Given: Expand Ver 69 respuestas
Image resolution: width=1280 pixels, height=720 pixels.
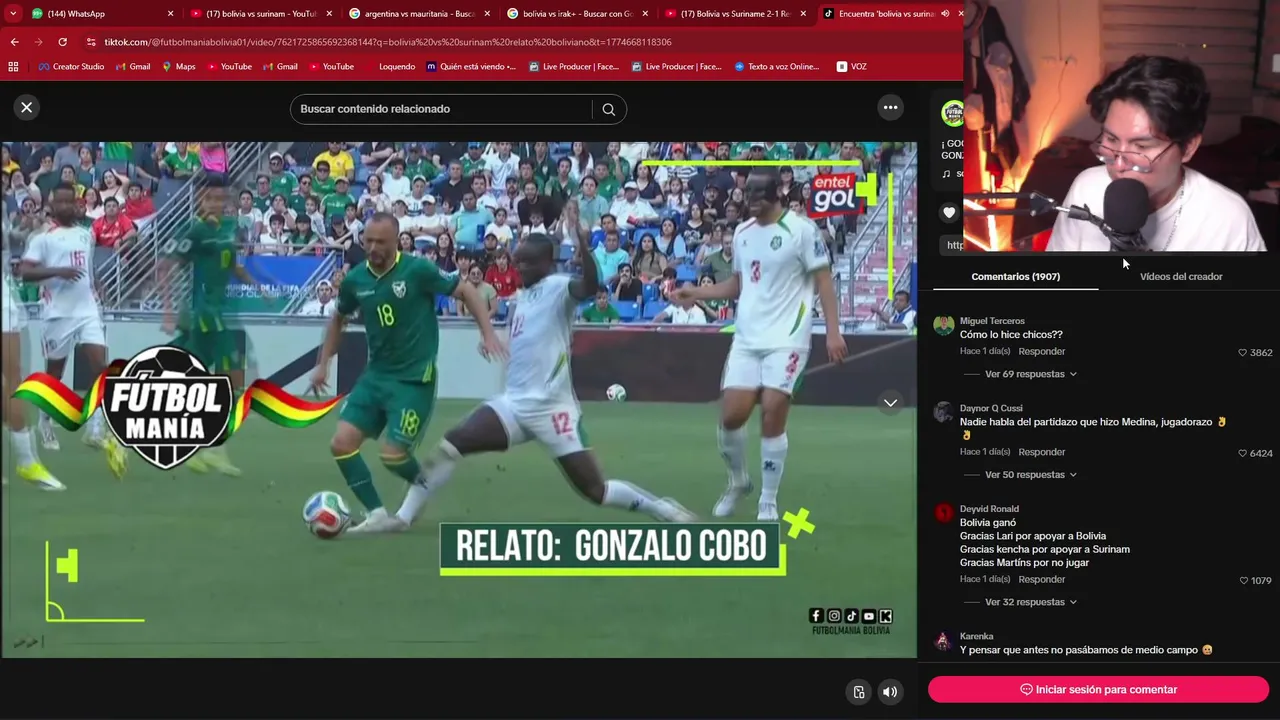Looking at the screenshot, I should pos(1031,374).
